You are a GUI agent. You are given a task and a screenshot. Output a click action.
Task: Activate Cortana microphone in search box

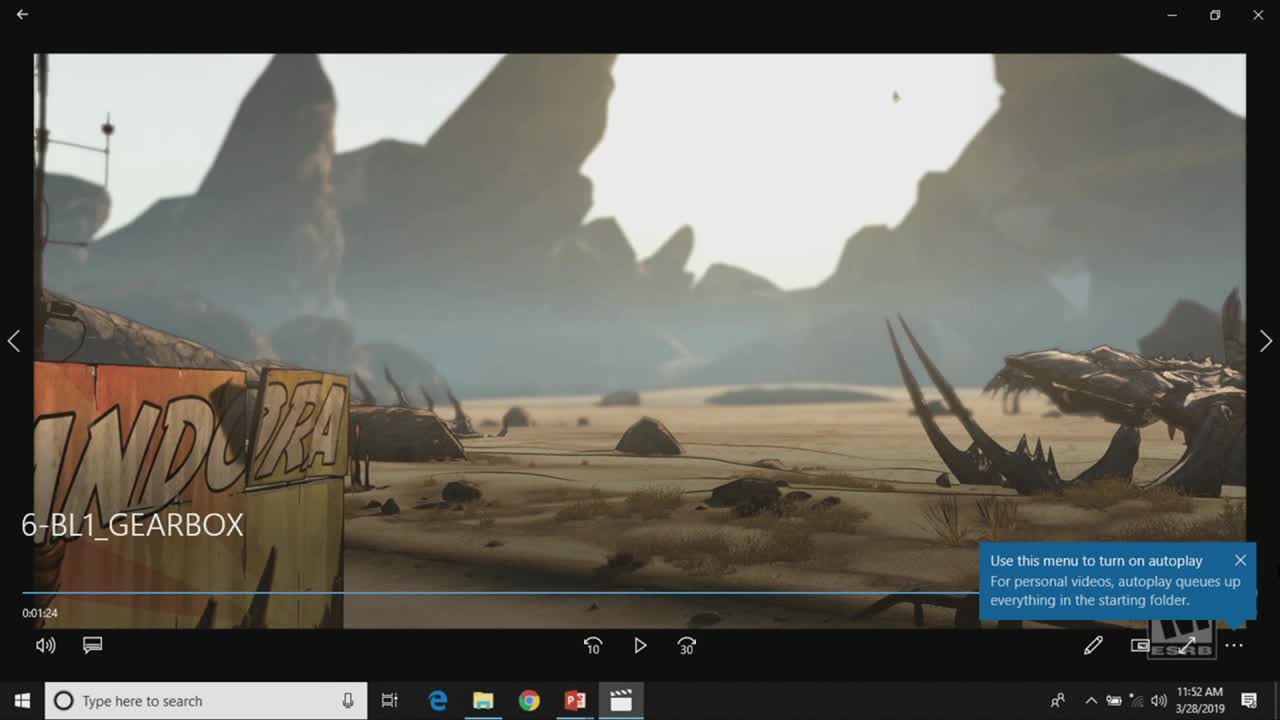[348, 701]
